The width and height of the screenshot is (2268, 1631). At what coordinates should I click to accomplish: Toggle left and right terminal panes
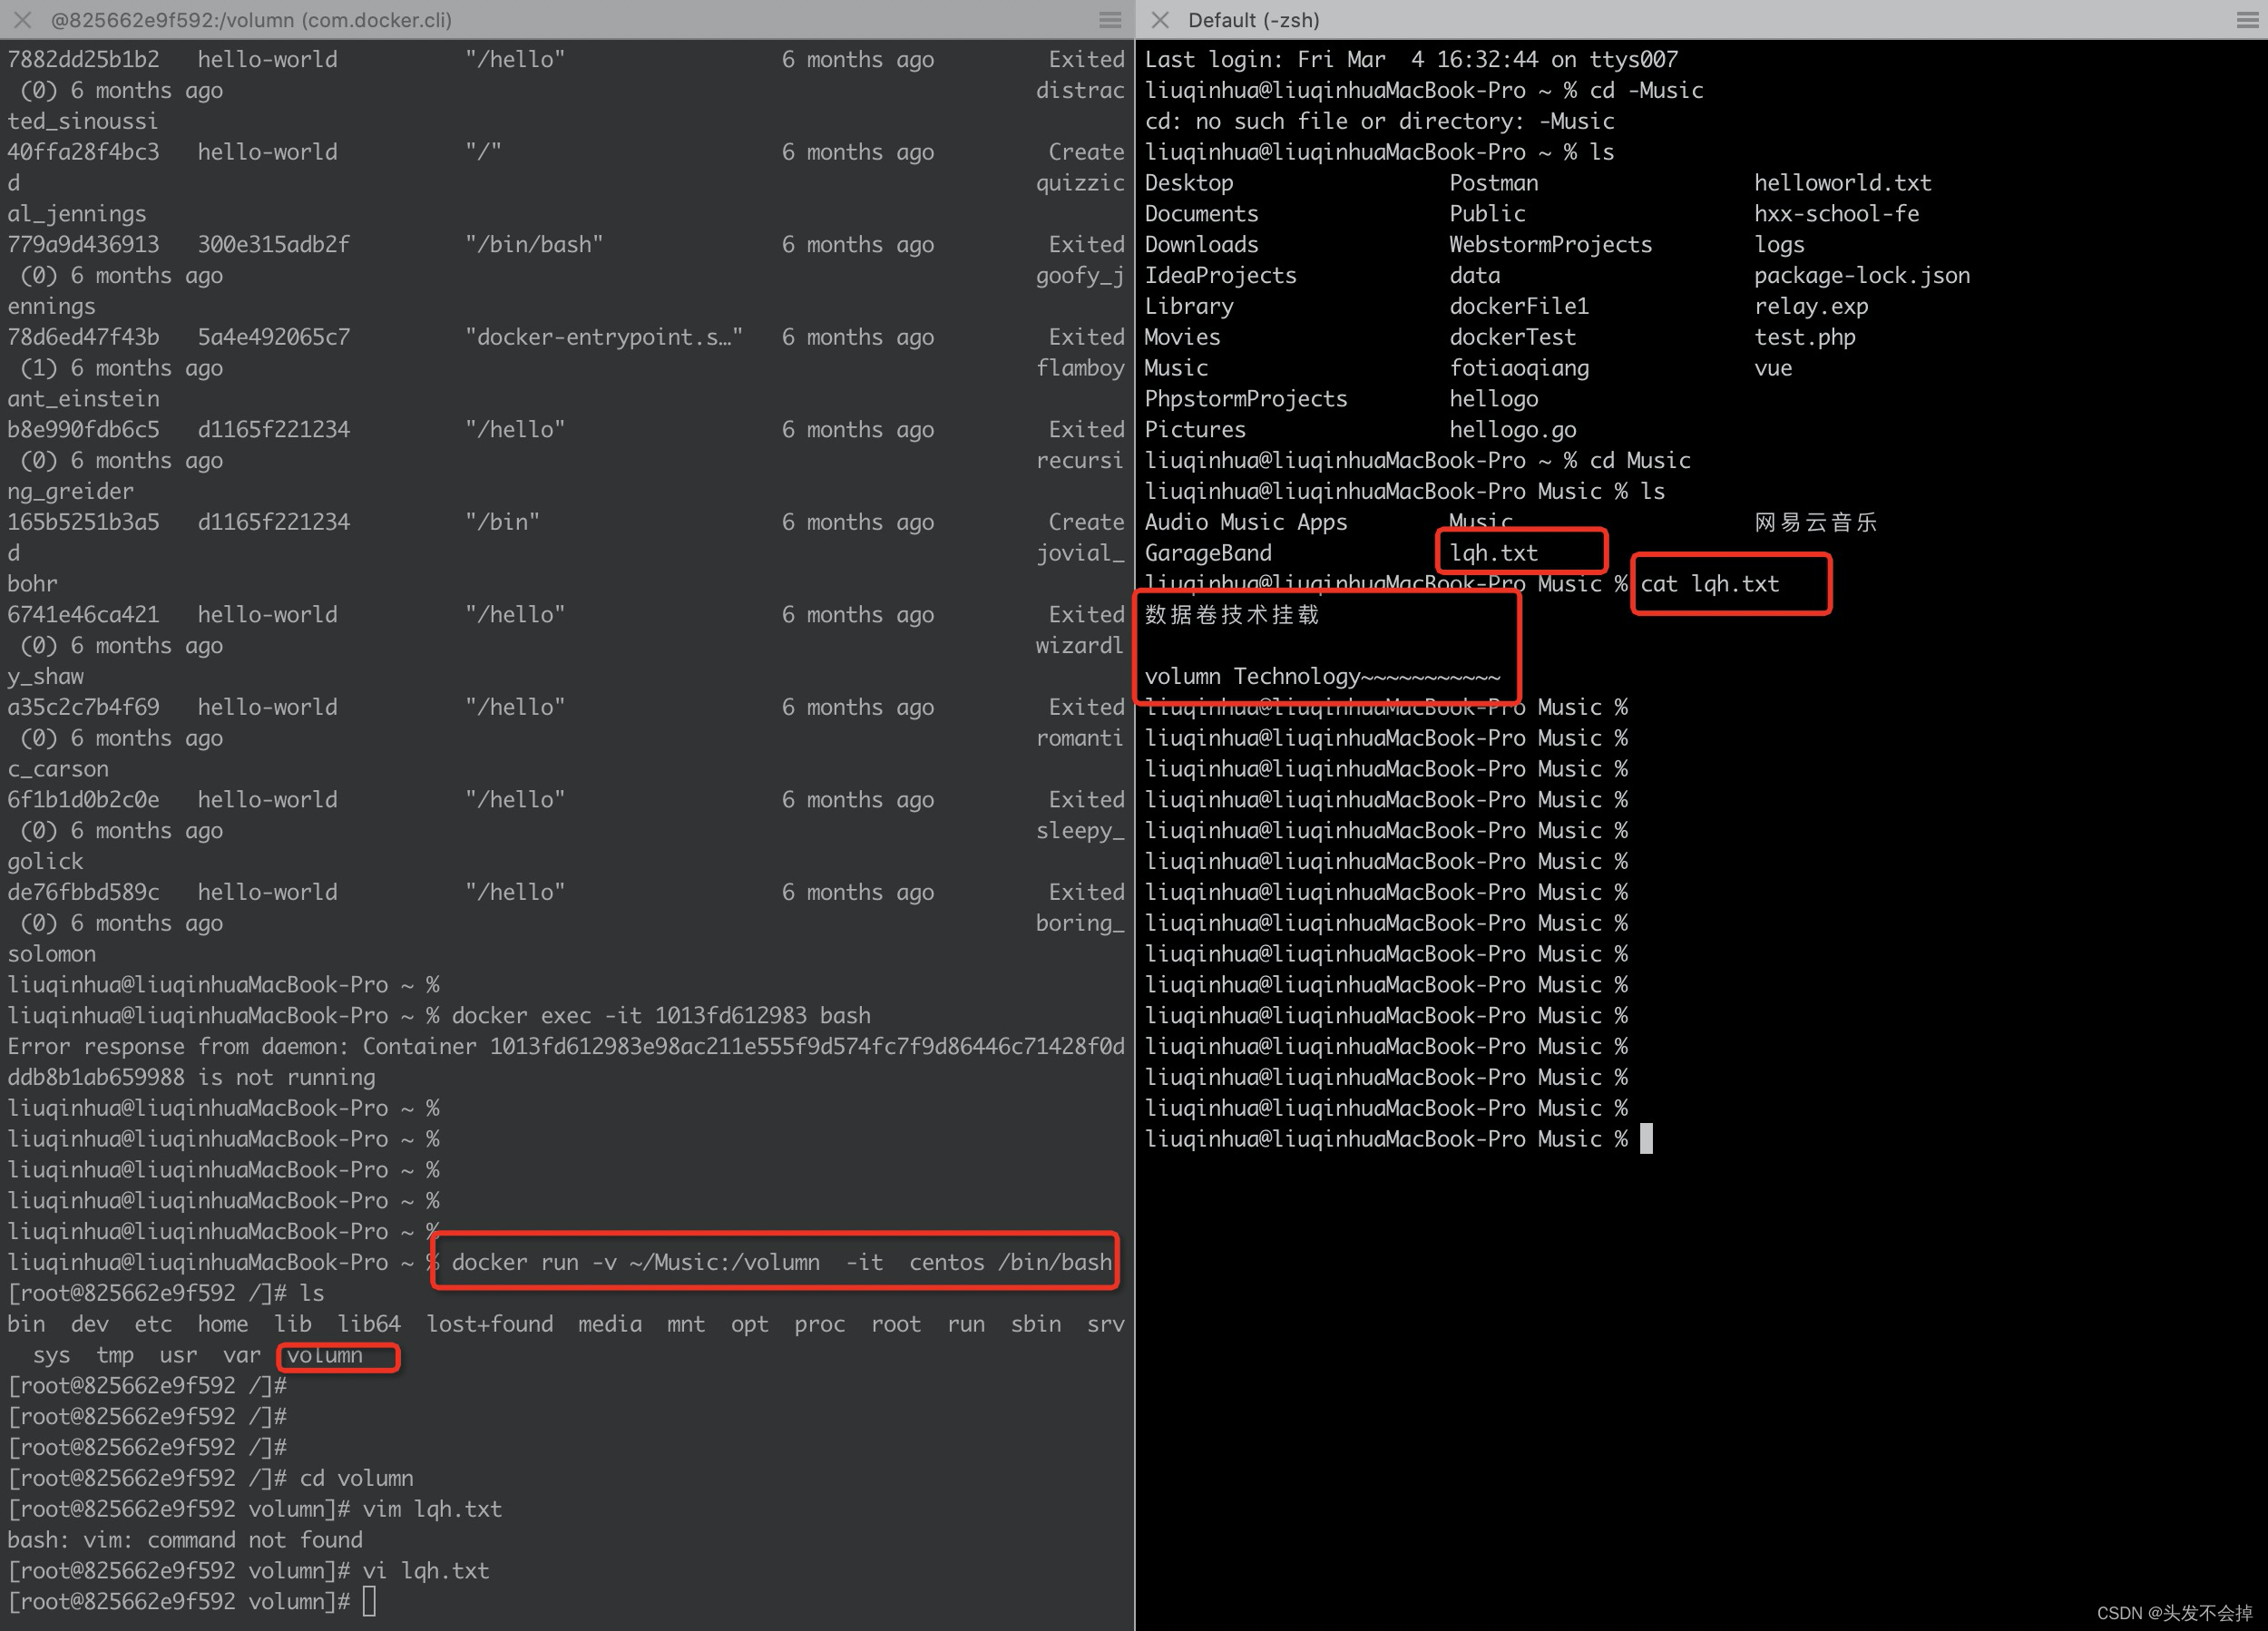(x=1110, y=15)
